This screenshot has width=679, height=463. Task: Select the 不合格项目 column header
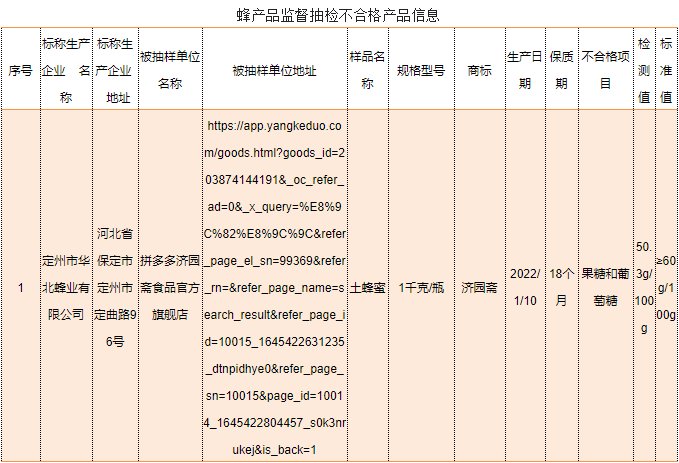pyautogui.click(x=605, y=71)
